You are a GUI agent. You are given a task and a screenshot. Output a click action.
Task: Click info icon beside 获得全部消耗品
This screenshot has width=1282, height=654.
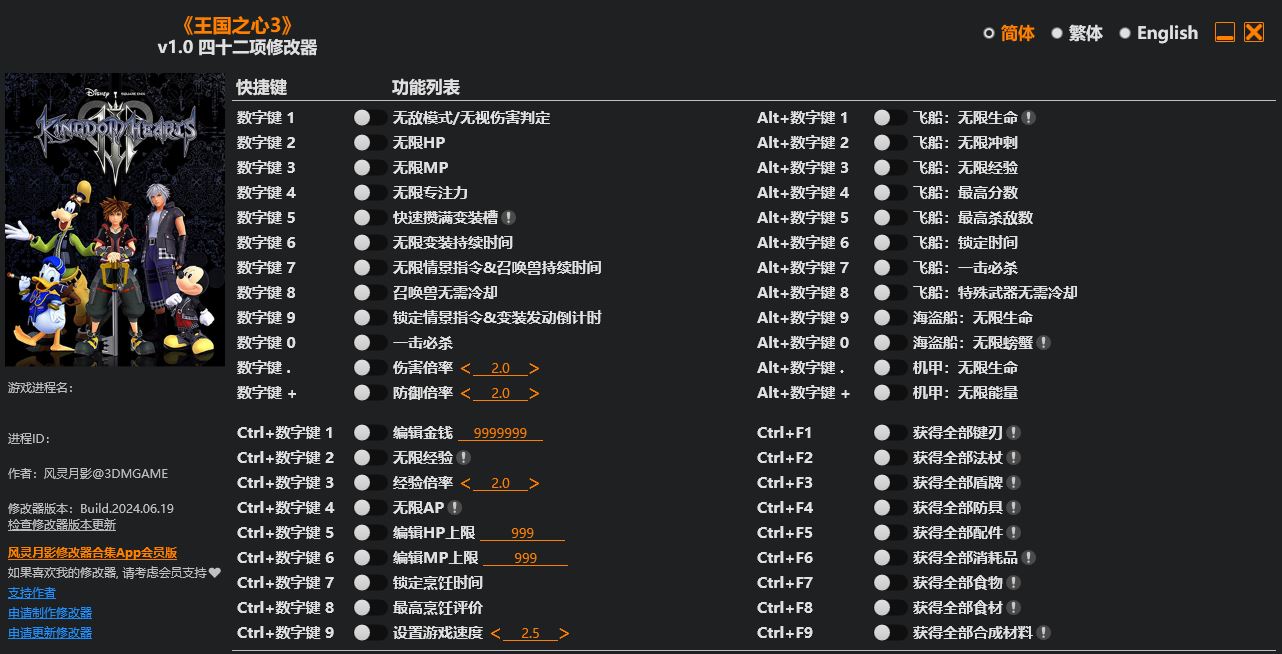point(1029,558)
